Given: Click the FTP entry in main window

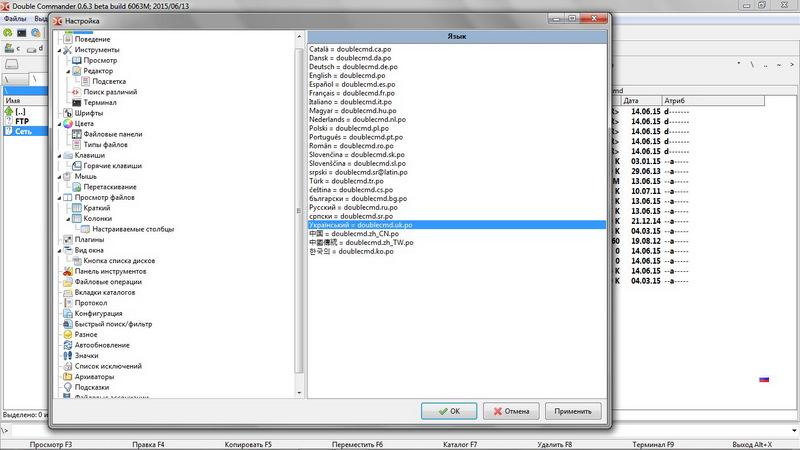Looking at the screenshot, I should (22, 121).
